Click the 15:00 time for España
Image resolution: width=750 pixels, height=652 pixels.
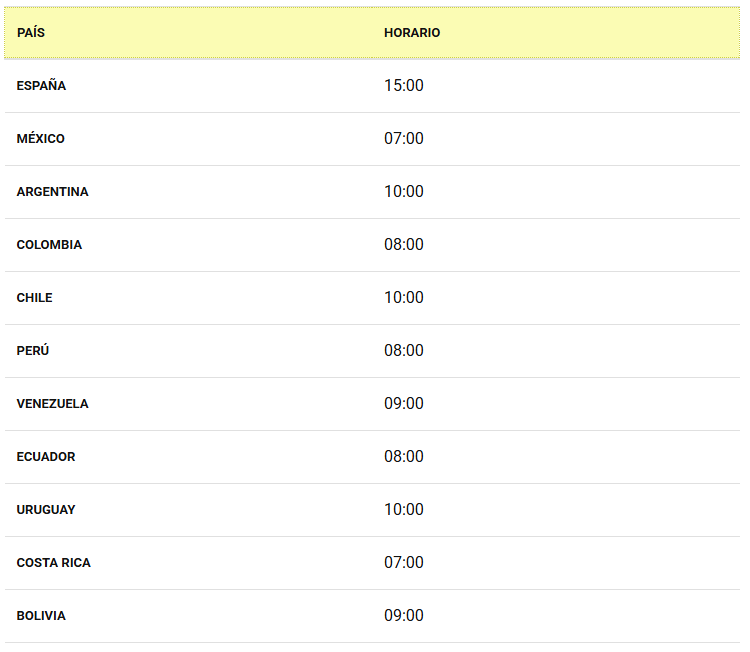(404, 86)
